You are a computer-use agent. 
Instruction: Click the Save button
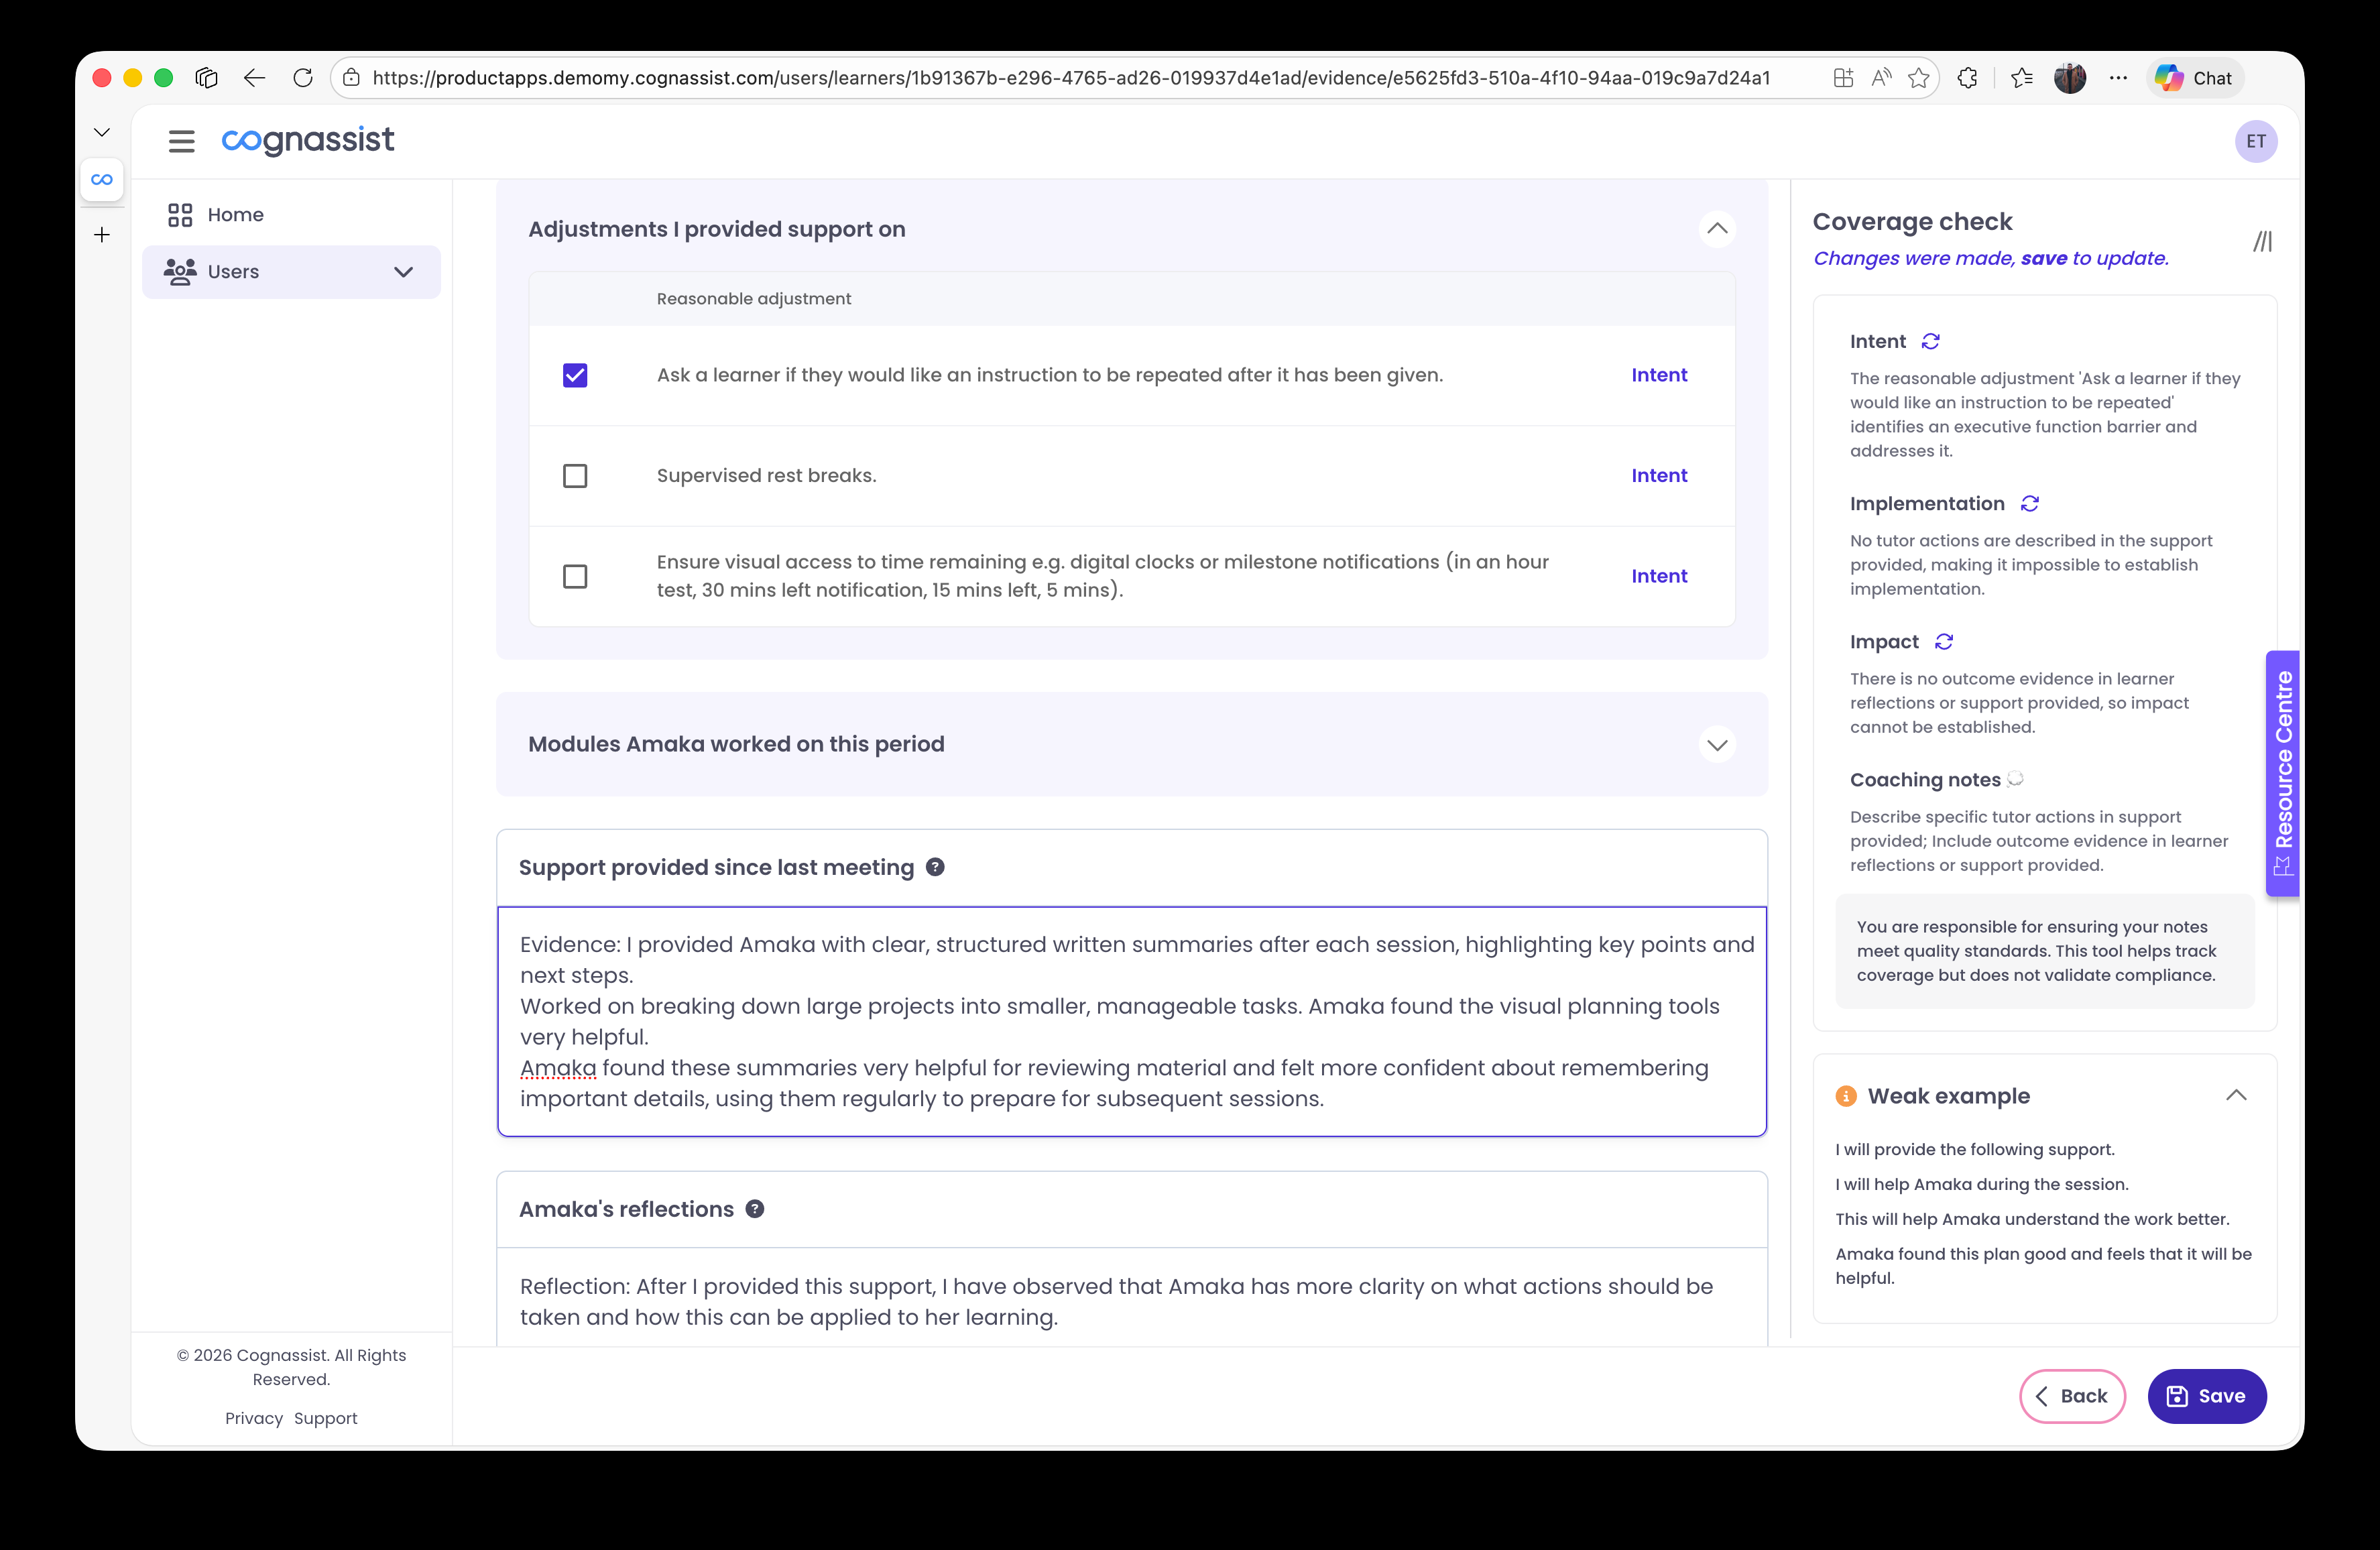(x=2207, y=1396)
